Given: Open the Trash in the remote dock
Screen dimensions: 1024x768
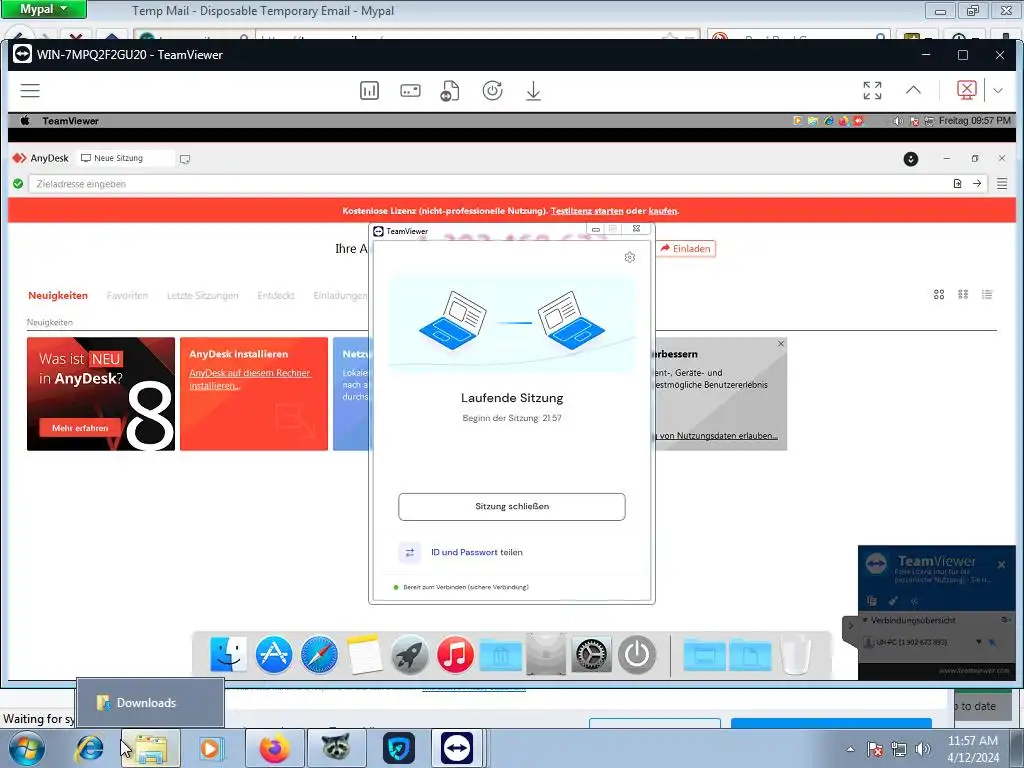Looking at the screenshot, I should (x=796, y=654).
